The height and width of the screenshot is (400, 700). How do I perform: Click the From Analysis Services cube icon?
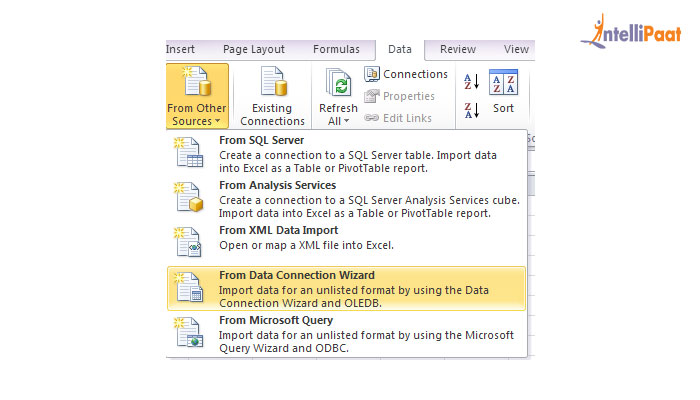click(x=189, y=197)
